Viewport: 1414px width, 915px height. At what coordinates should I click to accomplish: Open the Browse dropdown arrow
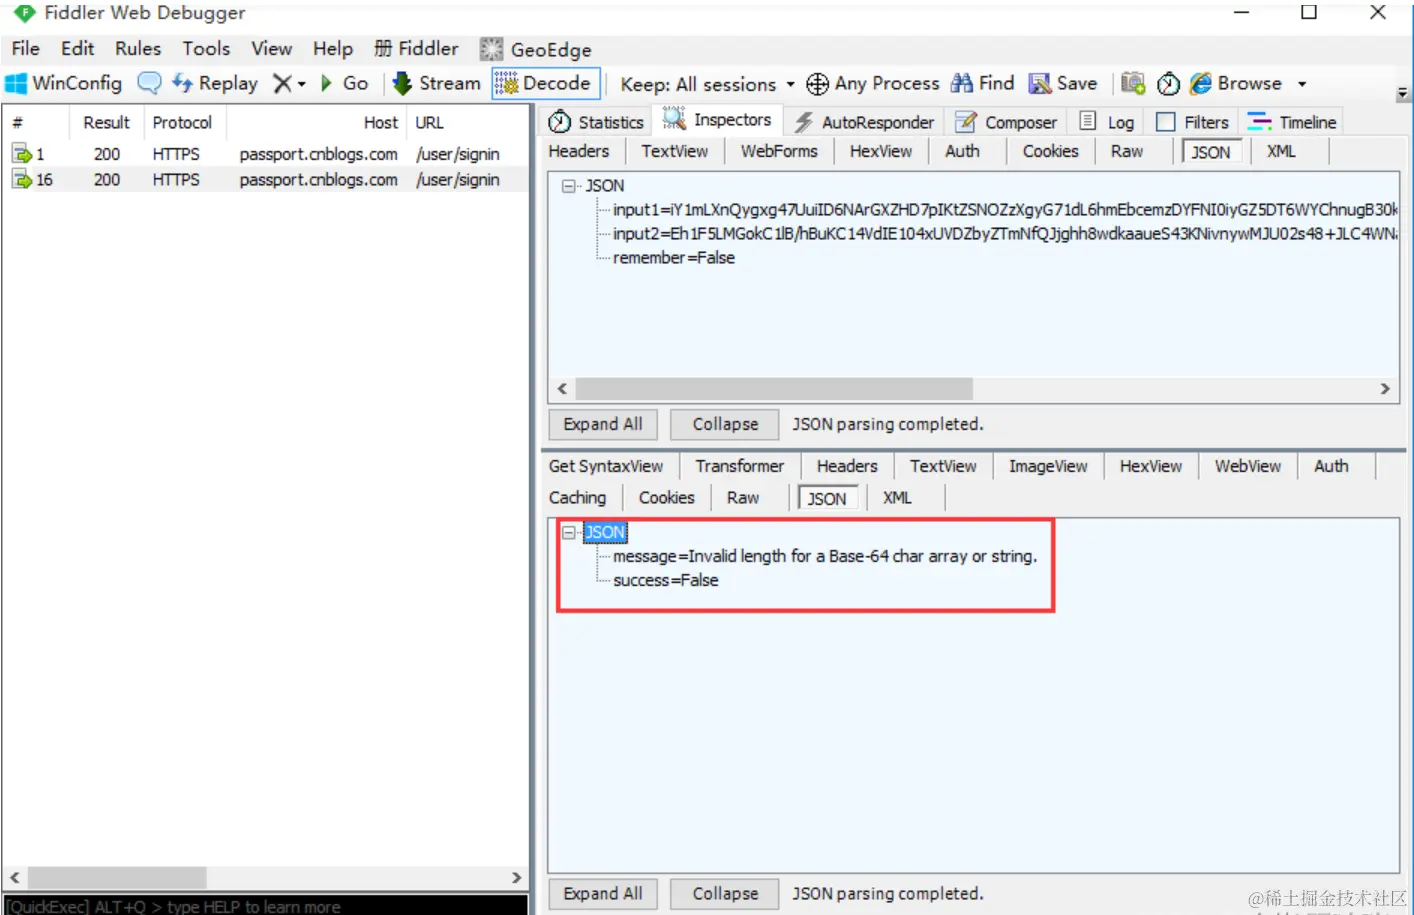pyautogui.click(x=1302, y=84)
